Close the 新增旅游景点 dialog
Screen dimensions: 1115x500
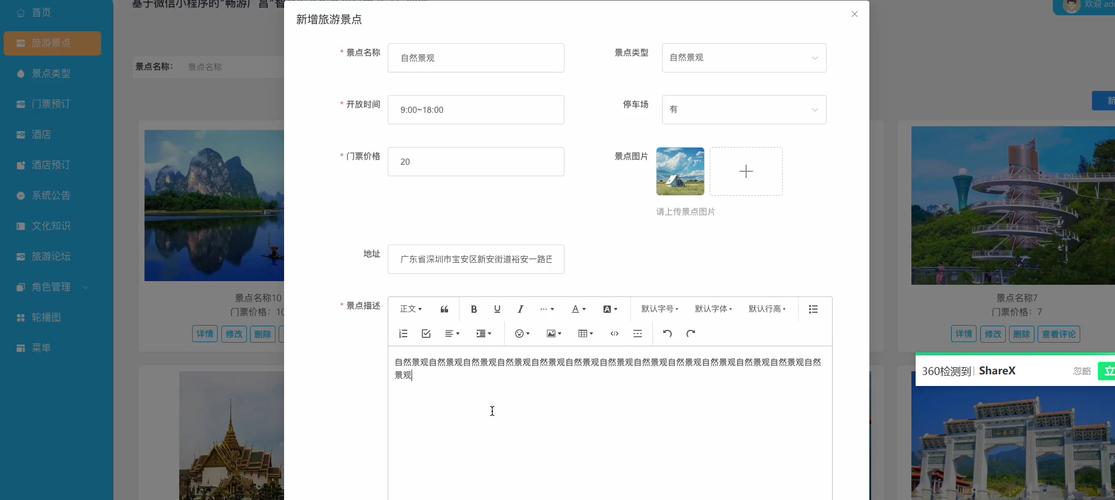click(x=855, y=14)
